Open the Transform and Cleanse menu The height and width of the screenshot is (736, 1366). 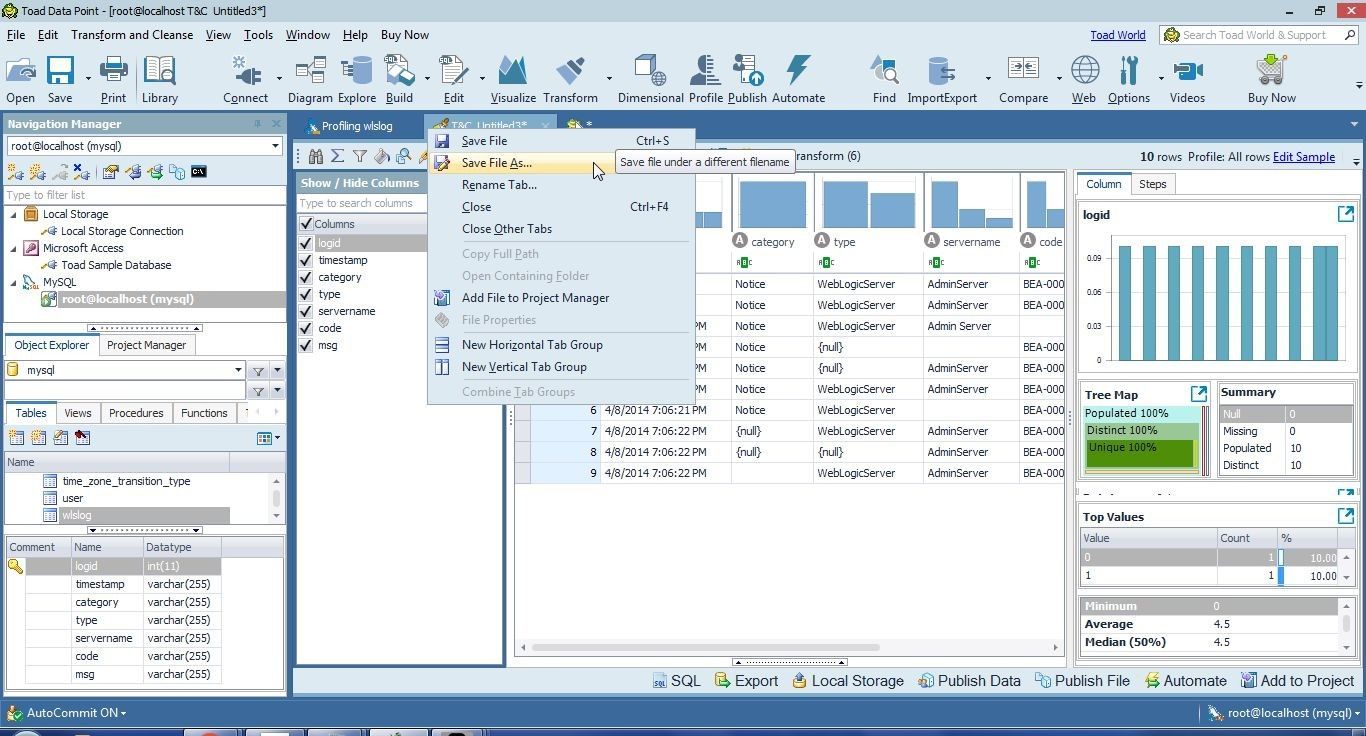[132, 35]
